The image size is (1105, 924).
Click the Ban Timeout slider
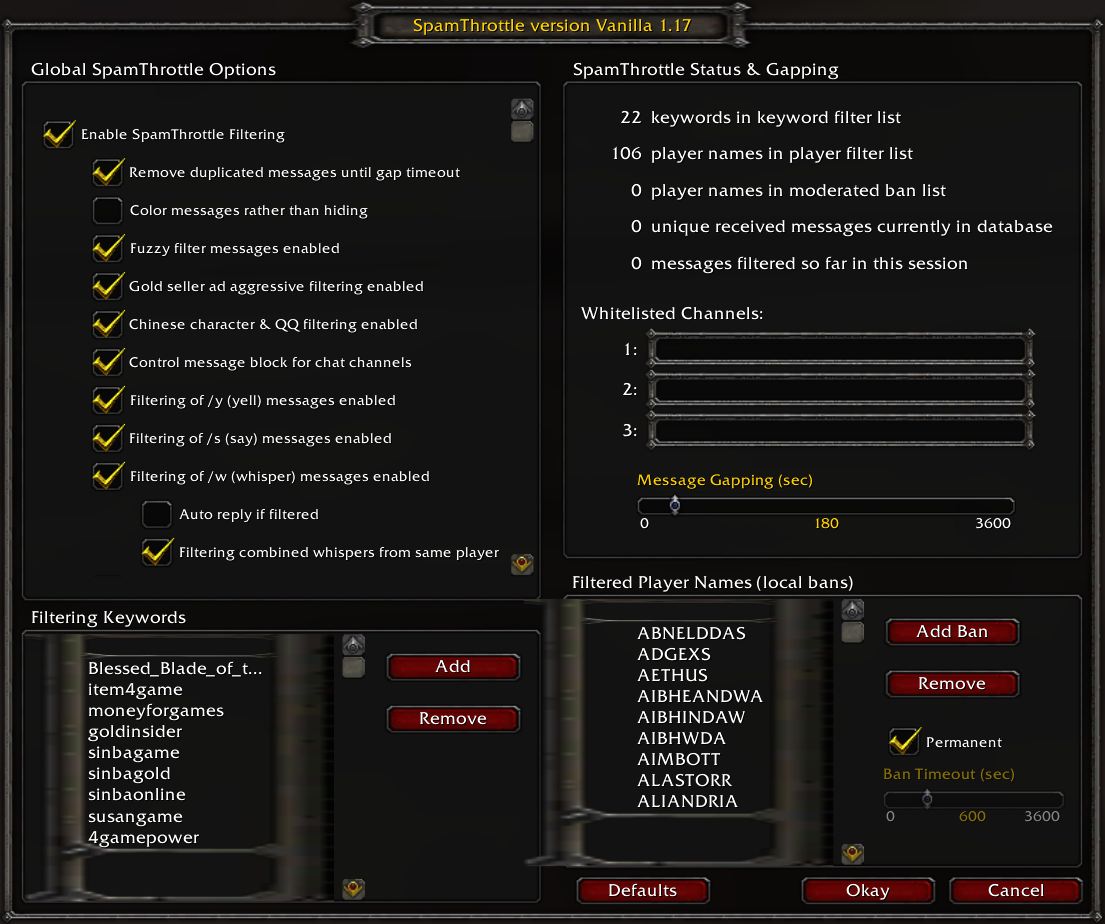pos(974,799)
